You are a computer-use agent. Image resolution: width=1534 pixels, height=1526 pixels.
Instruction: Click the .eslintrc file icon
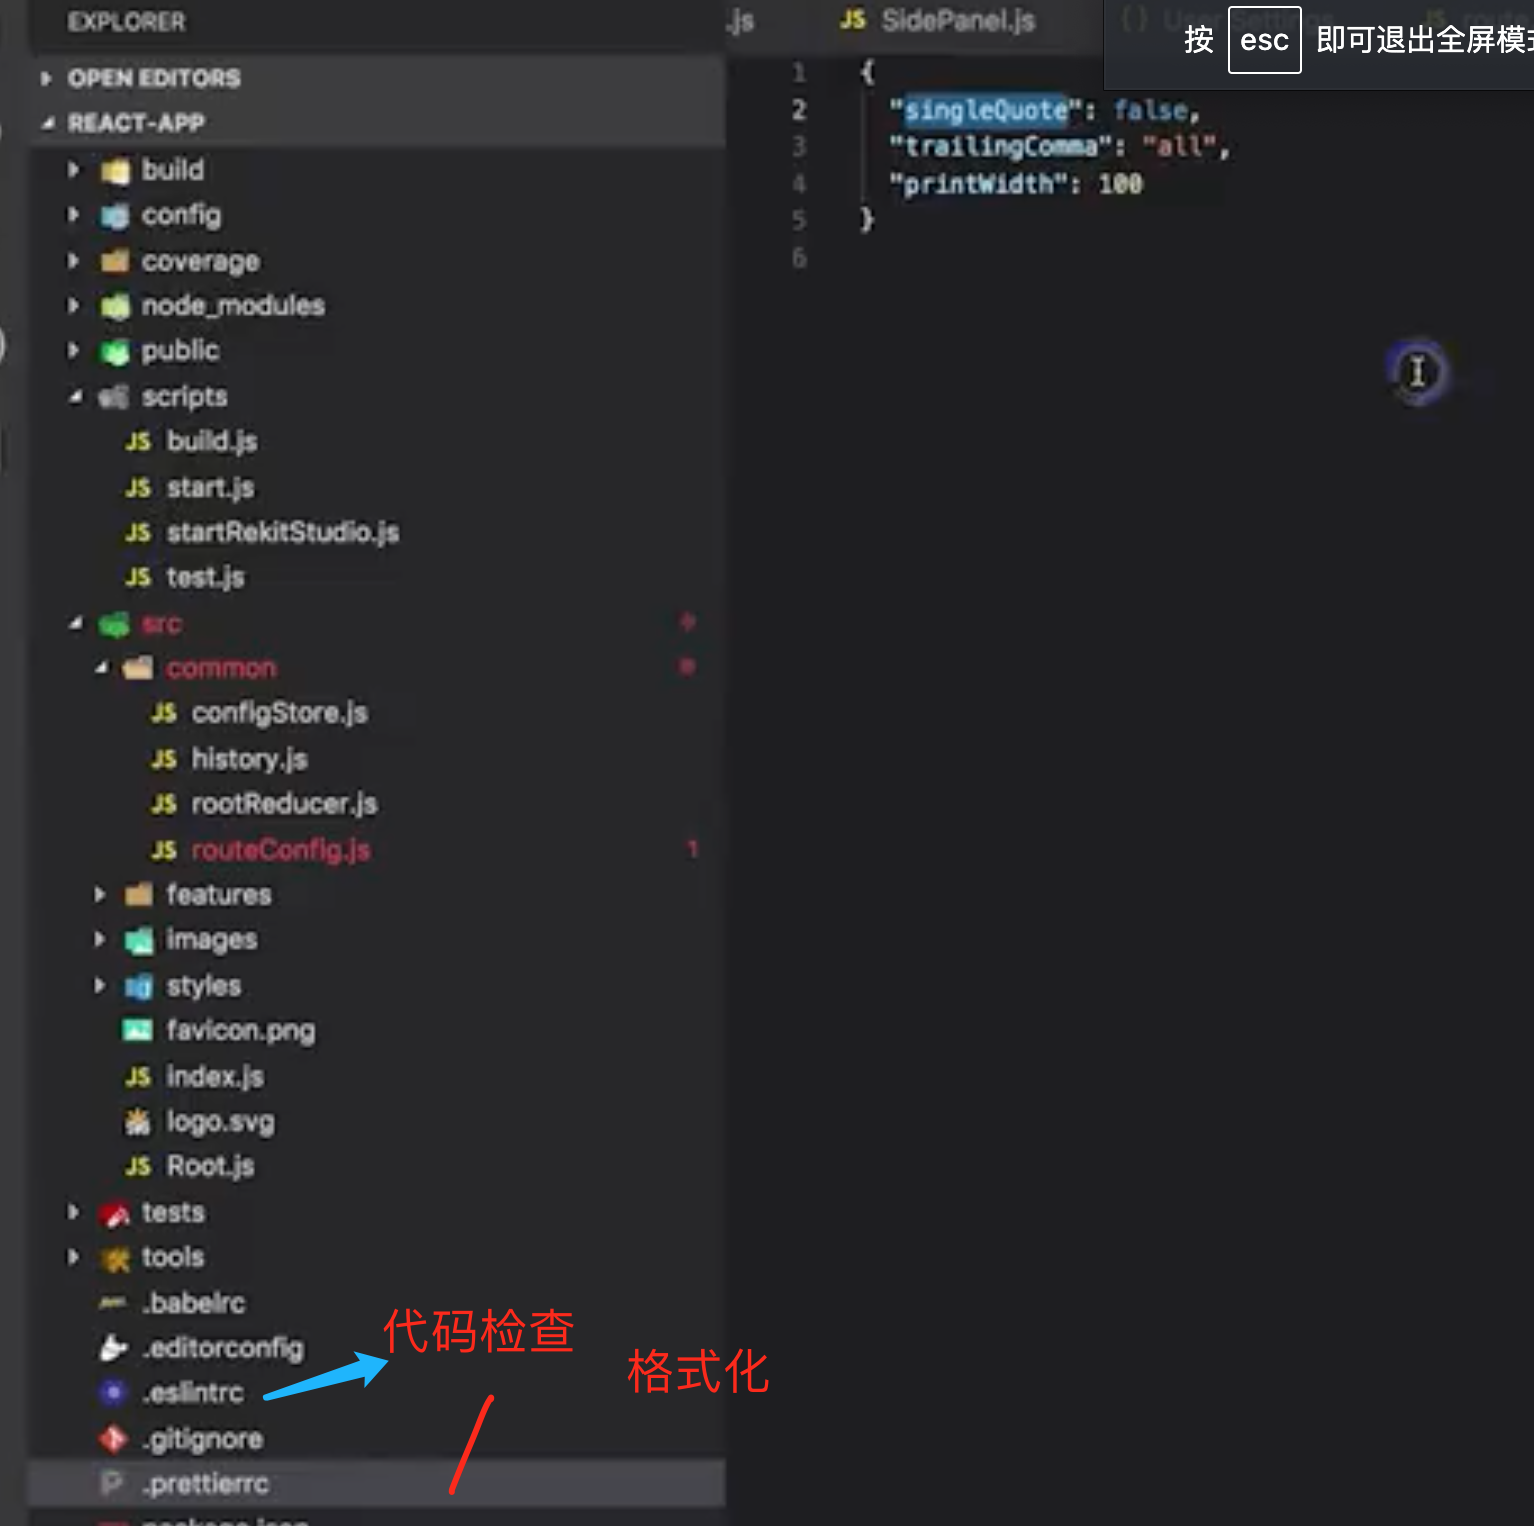[x=113, y=1393]
